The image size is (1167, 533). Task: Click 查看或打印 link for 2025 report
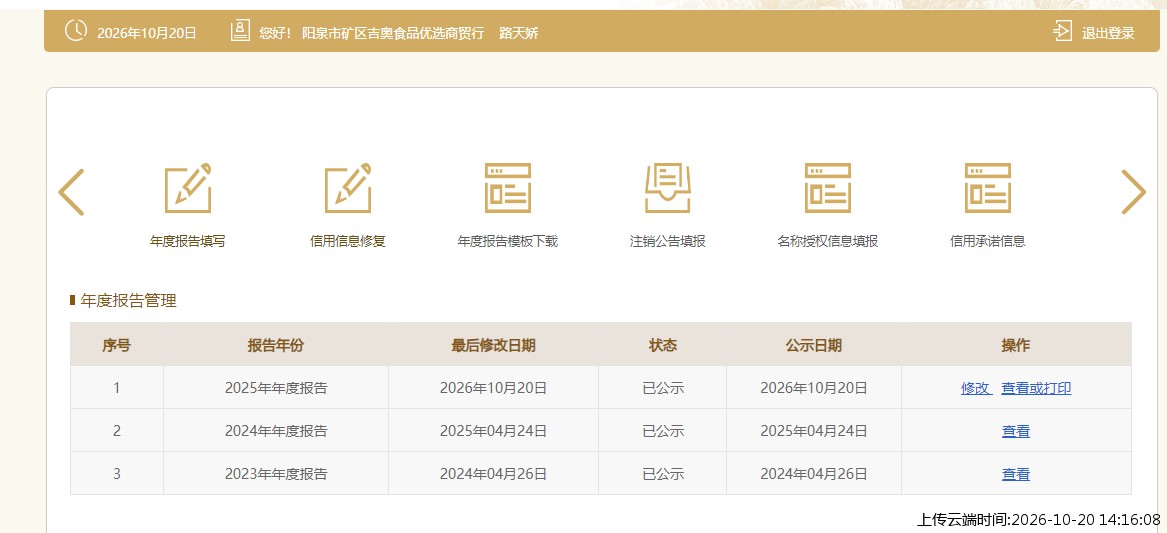pos(1036,388)
